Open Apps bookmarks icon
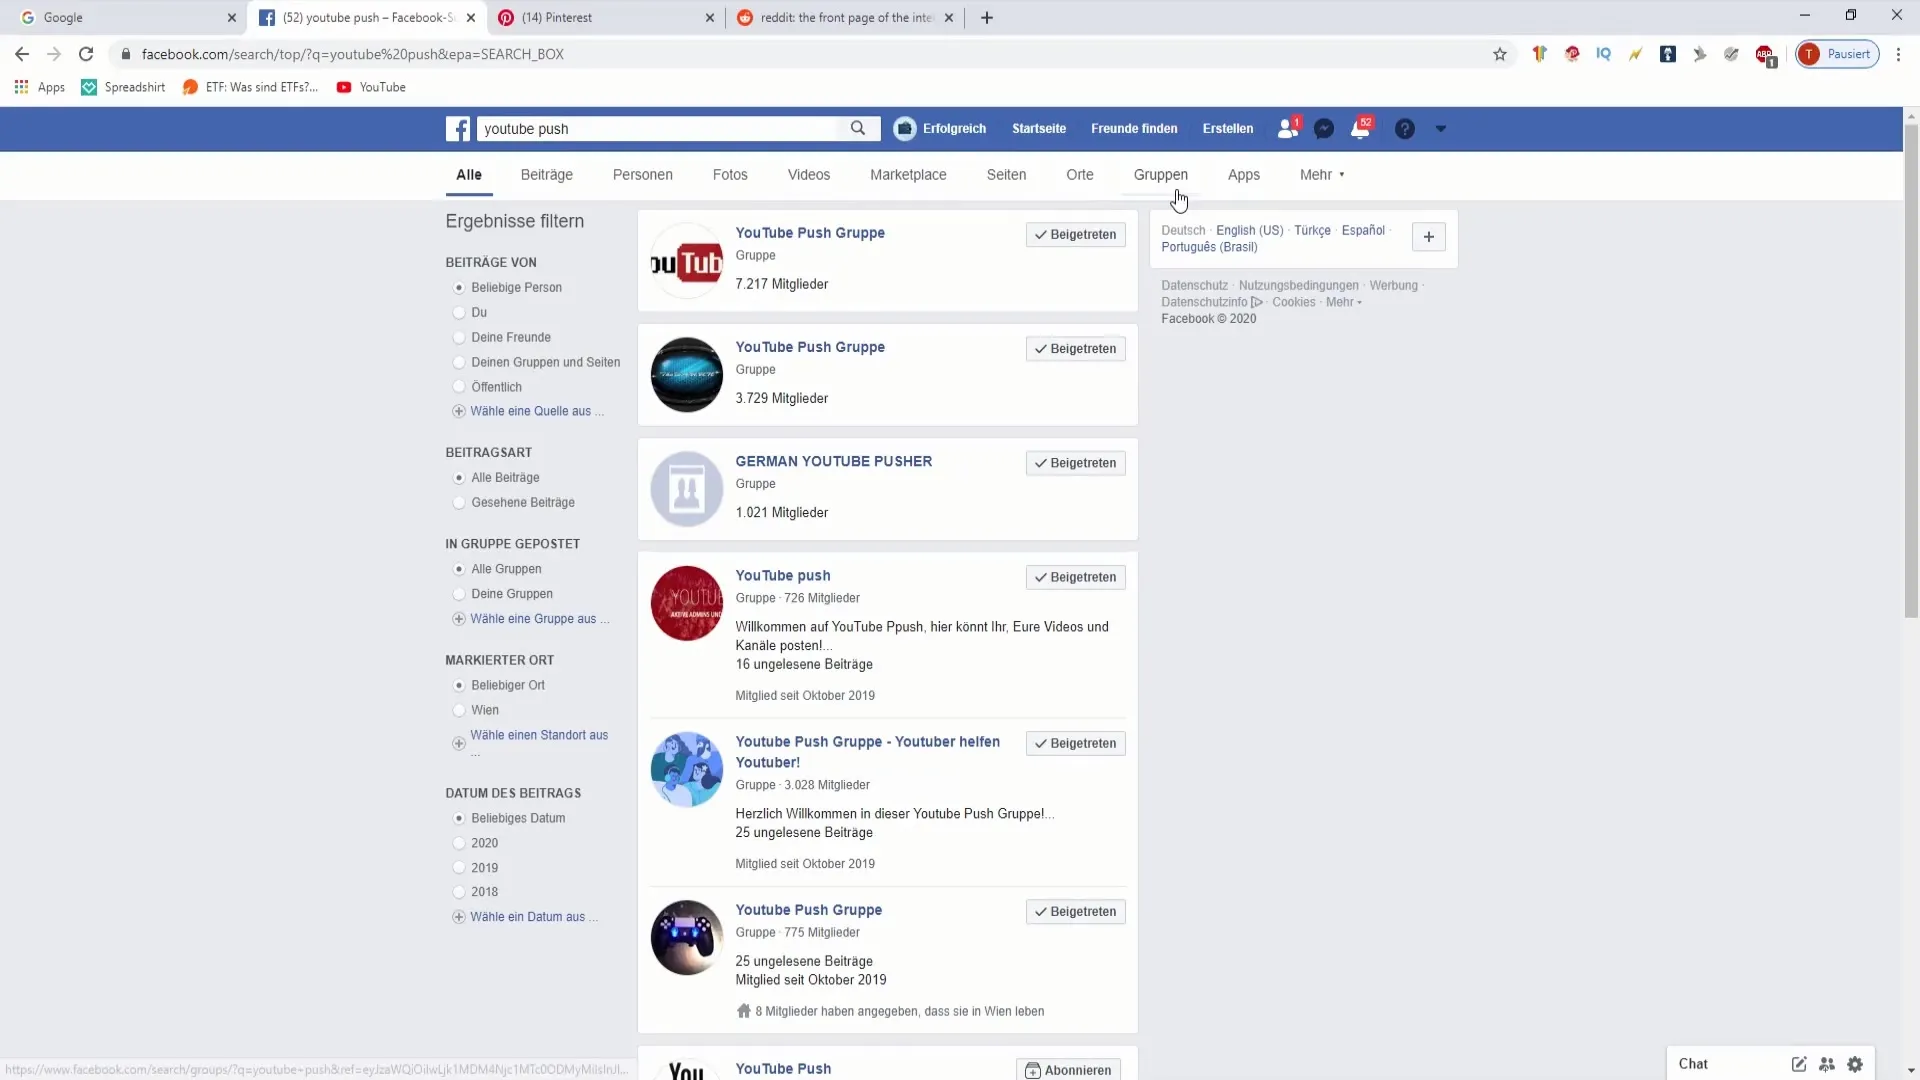1920x1080 pixels. [x=21, y=87]
